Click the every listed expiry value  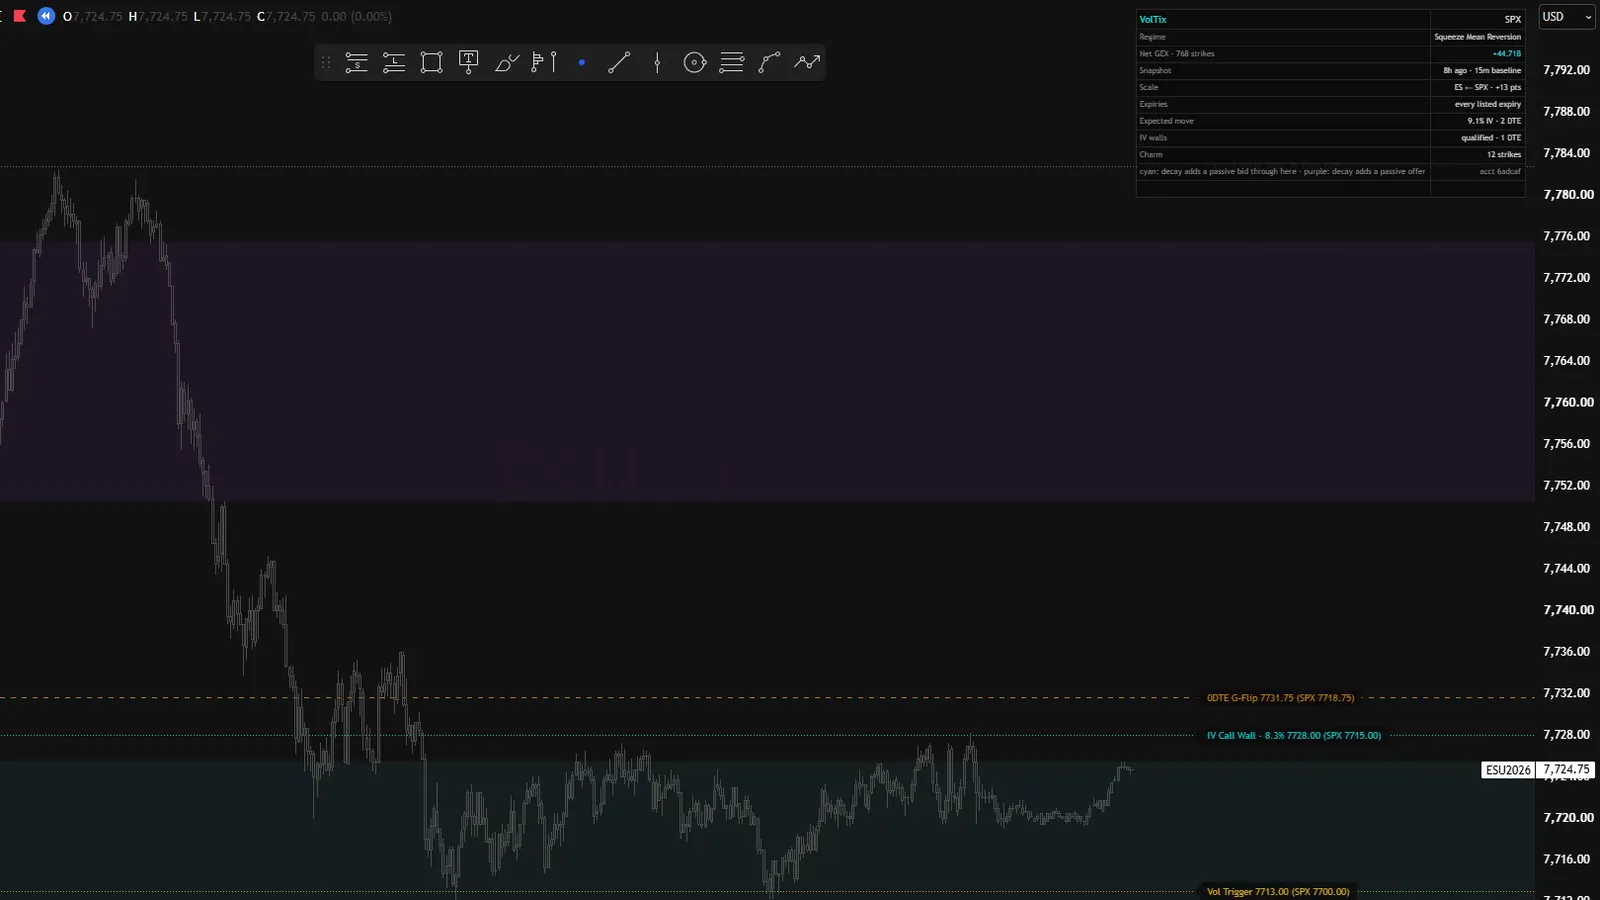pyautogui.click(x=1487, y=104)
